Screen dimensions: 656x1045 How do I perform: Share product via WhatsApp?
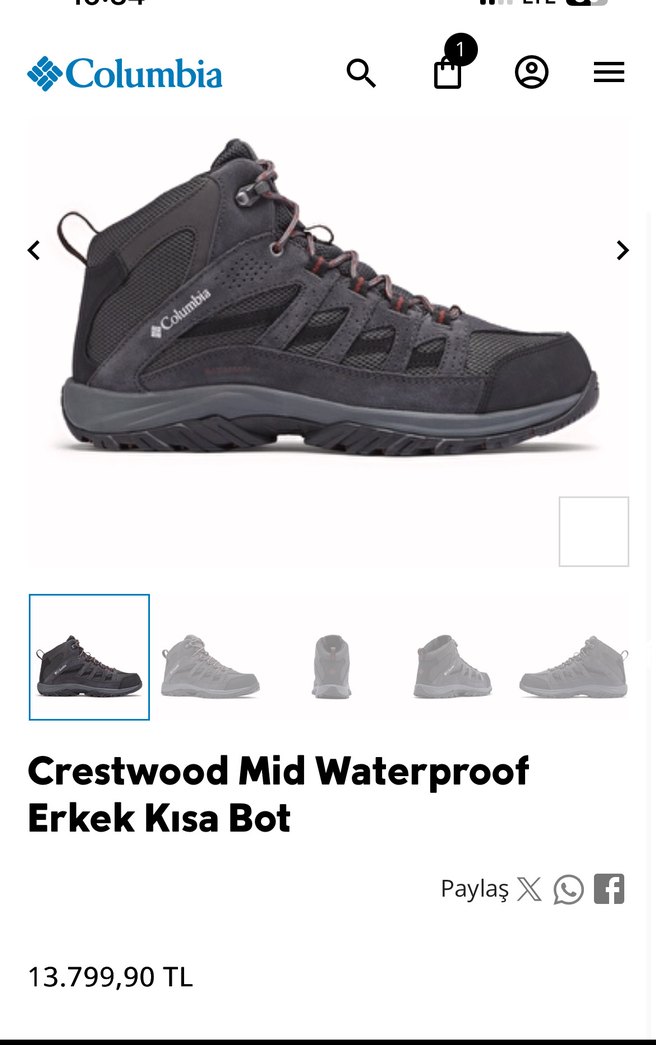point(568,889)
